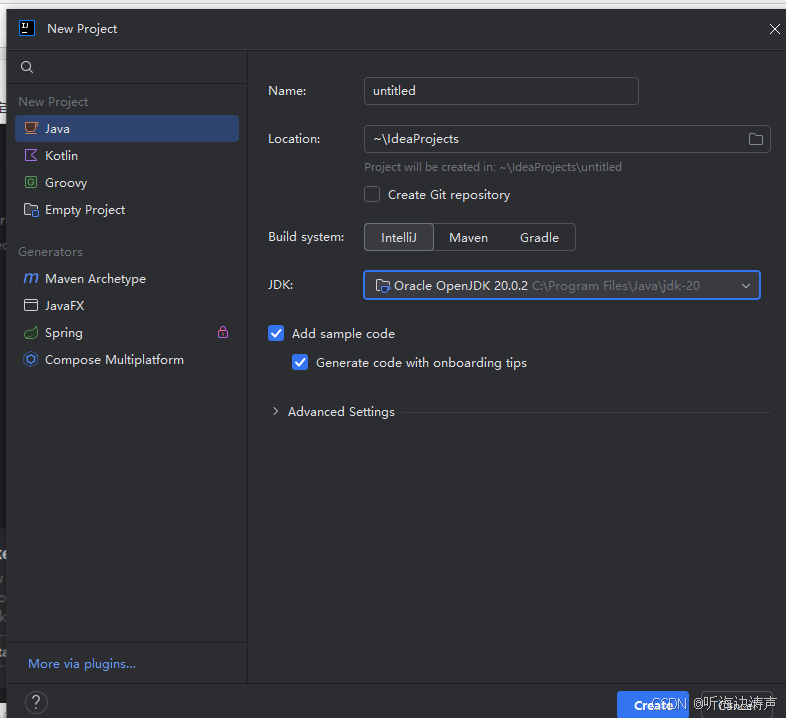Click the Empty Project folder icon
This screenshot has height=718, width=786.
pyautogui.click(x=31, y=210)
